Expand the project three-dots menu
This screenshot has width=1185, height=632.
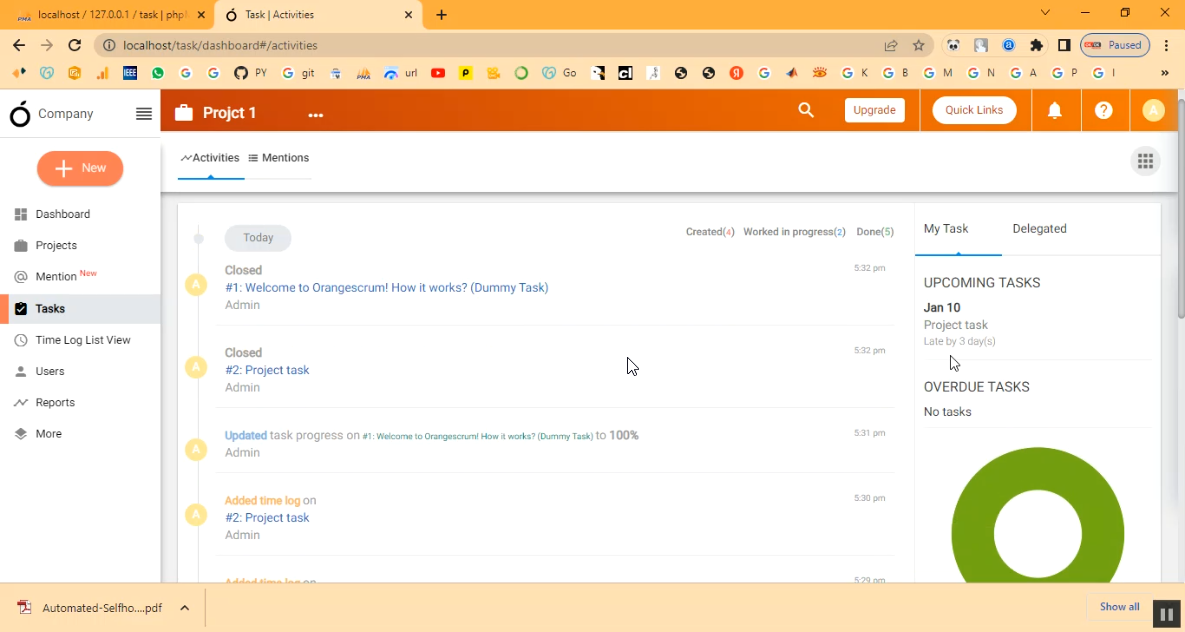point(316,115)
